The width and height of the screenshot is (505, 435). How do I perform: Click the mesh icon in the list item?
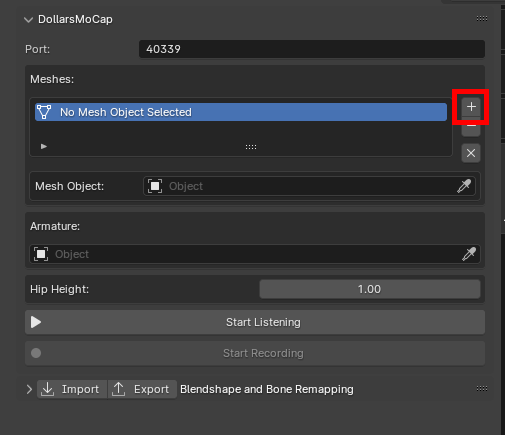[44, 112]
